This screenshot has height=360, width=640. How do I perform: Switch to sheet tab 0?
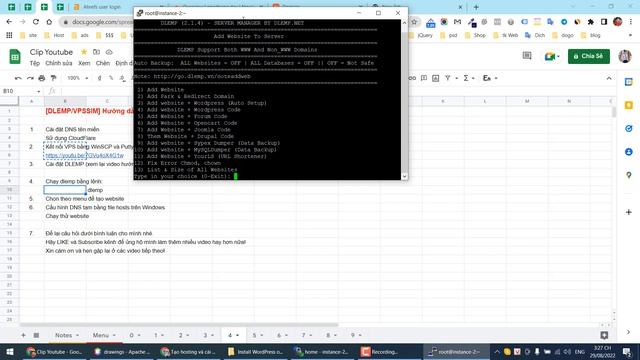(x=131, y=335)
